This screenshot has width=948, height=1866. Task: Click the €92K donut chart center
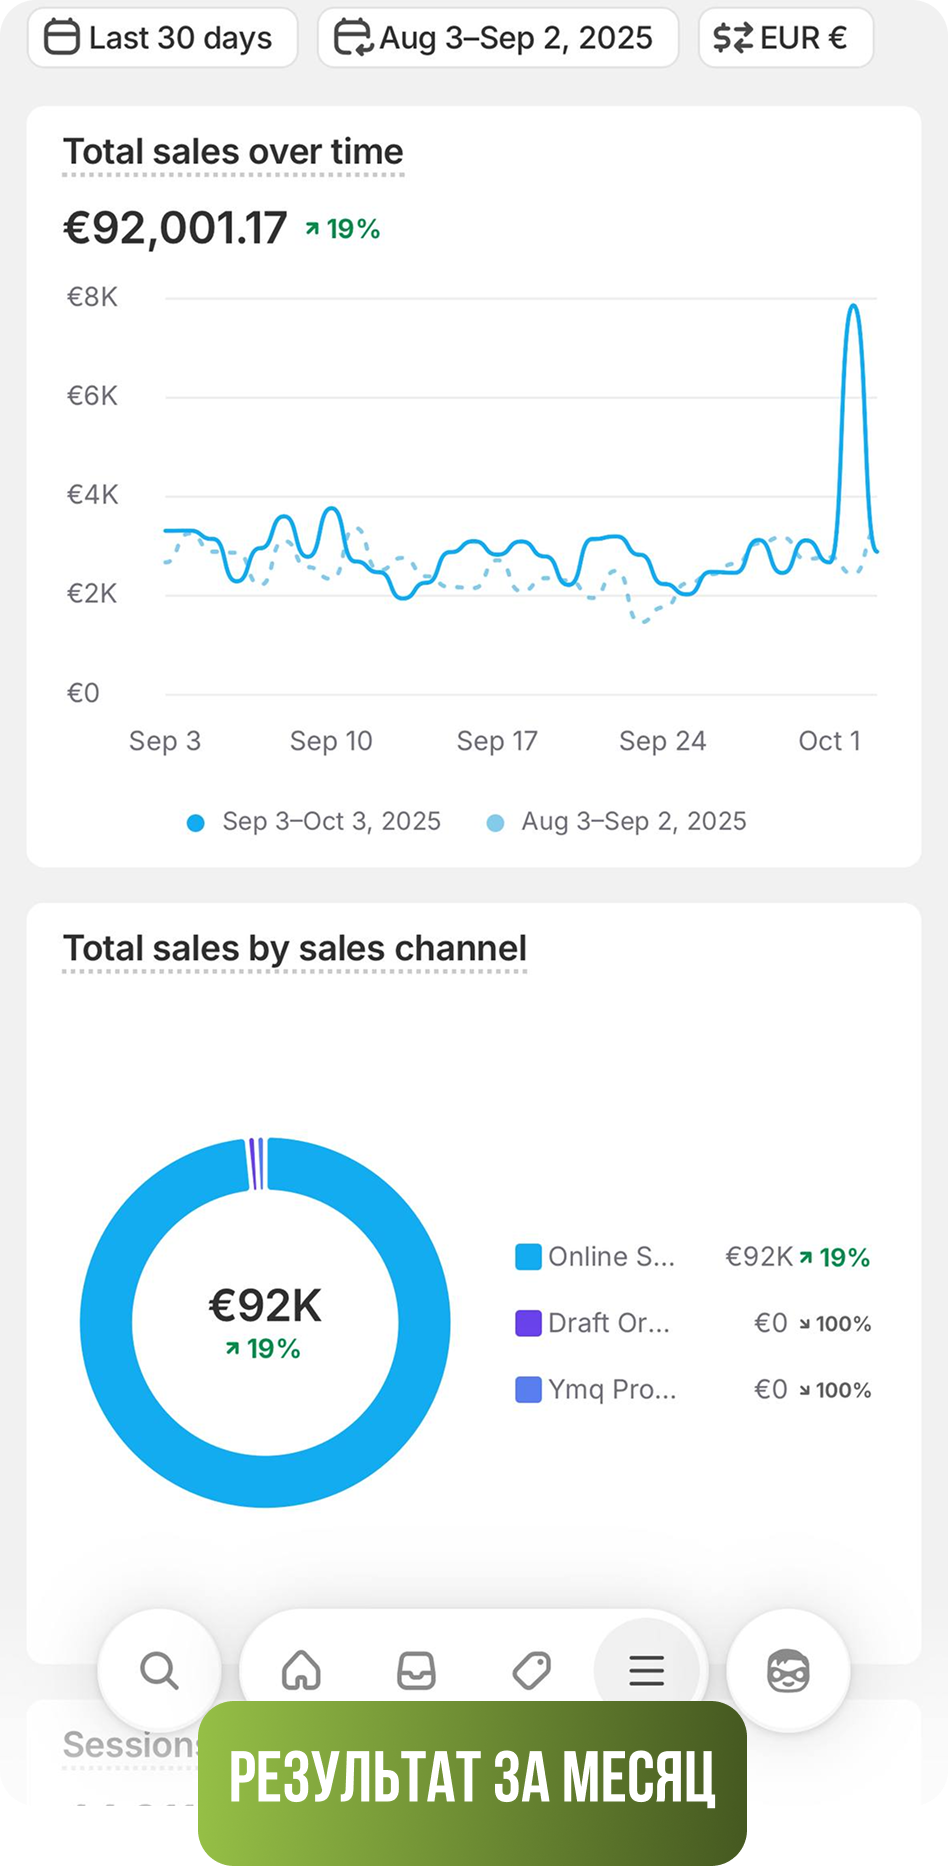point(265,1321)
